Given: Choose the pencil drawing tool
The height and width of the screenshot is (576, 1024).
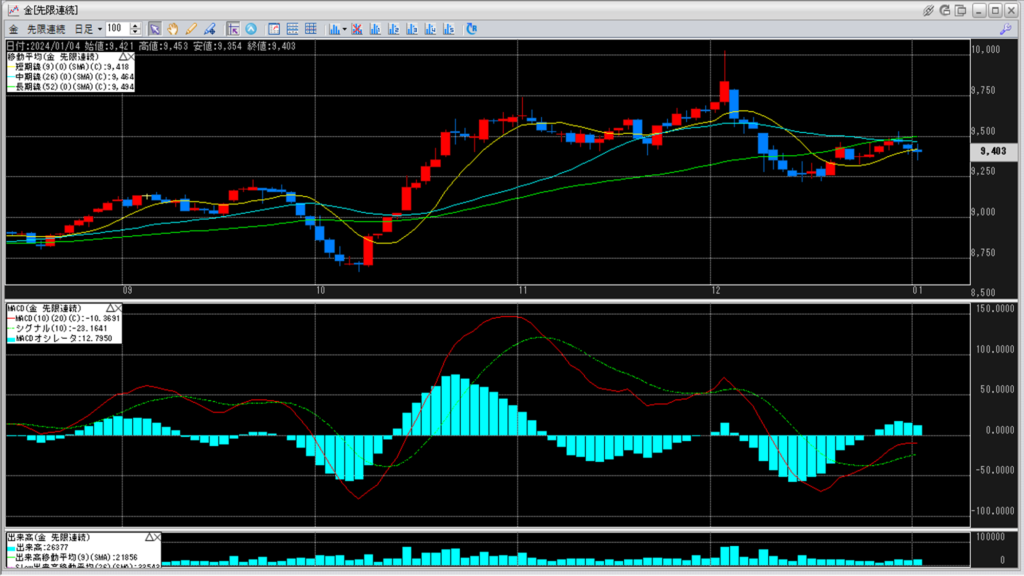Looking at the screenshot, I should pyautogui.click(x=190, y=29).
